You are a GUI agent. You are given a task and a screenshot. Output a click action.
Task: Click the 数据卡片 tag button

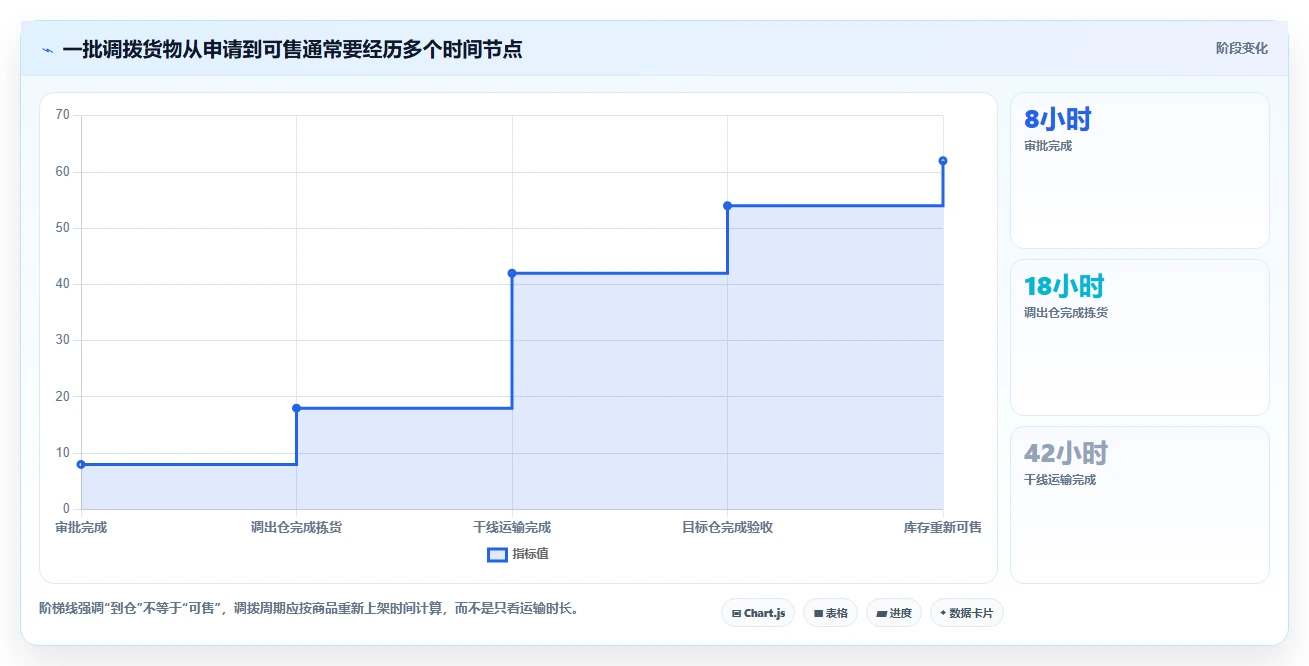pyautogui.click(x=966, y=613)
